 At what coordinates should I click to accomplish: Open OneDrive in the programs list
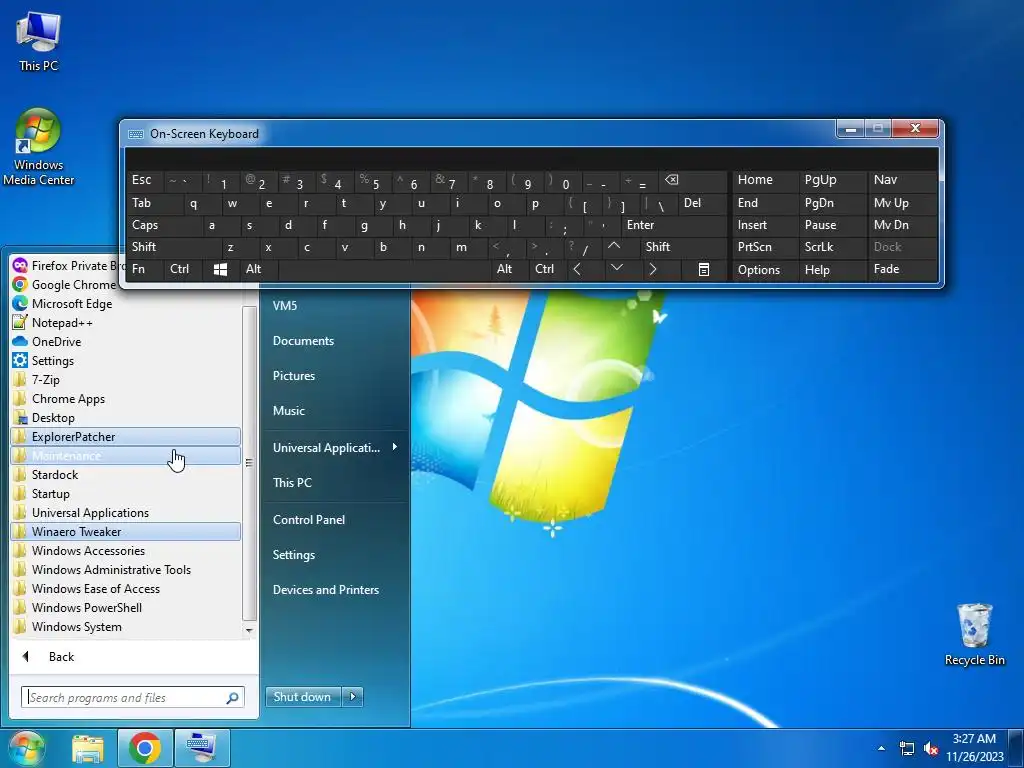pos(125,342)
